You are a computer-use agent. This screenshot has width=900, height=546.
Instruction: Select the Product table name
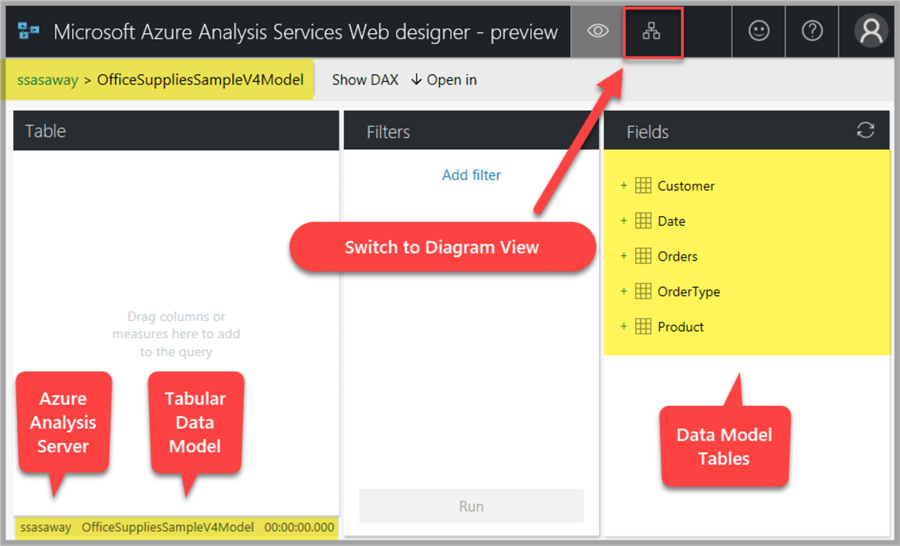coord(680,327)
